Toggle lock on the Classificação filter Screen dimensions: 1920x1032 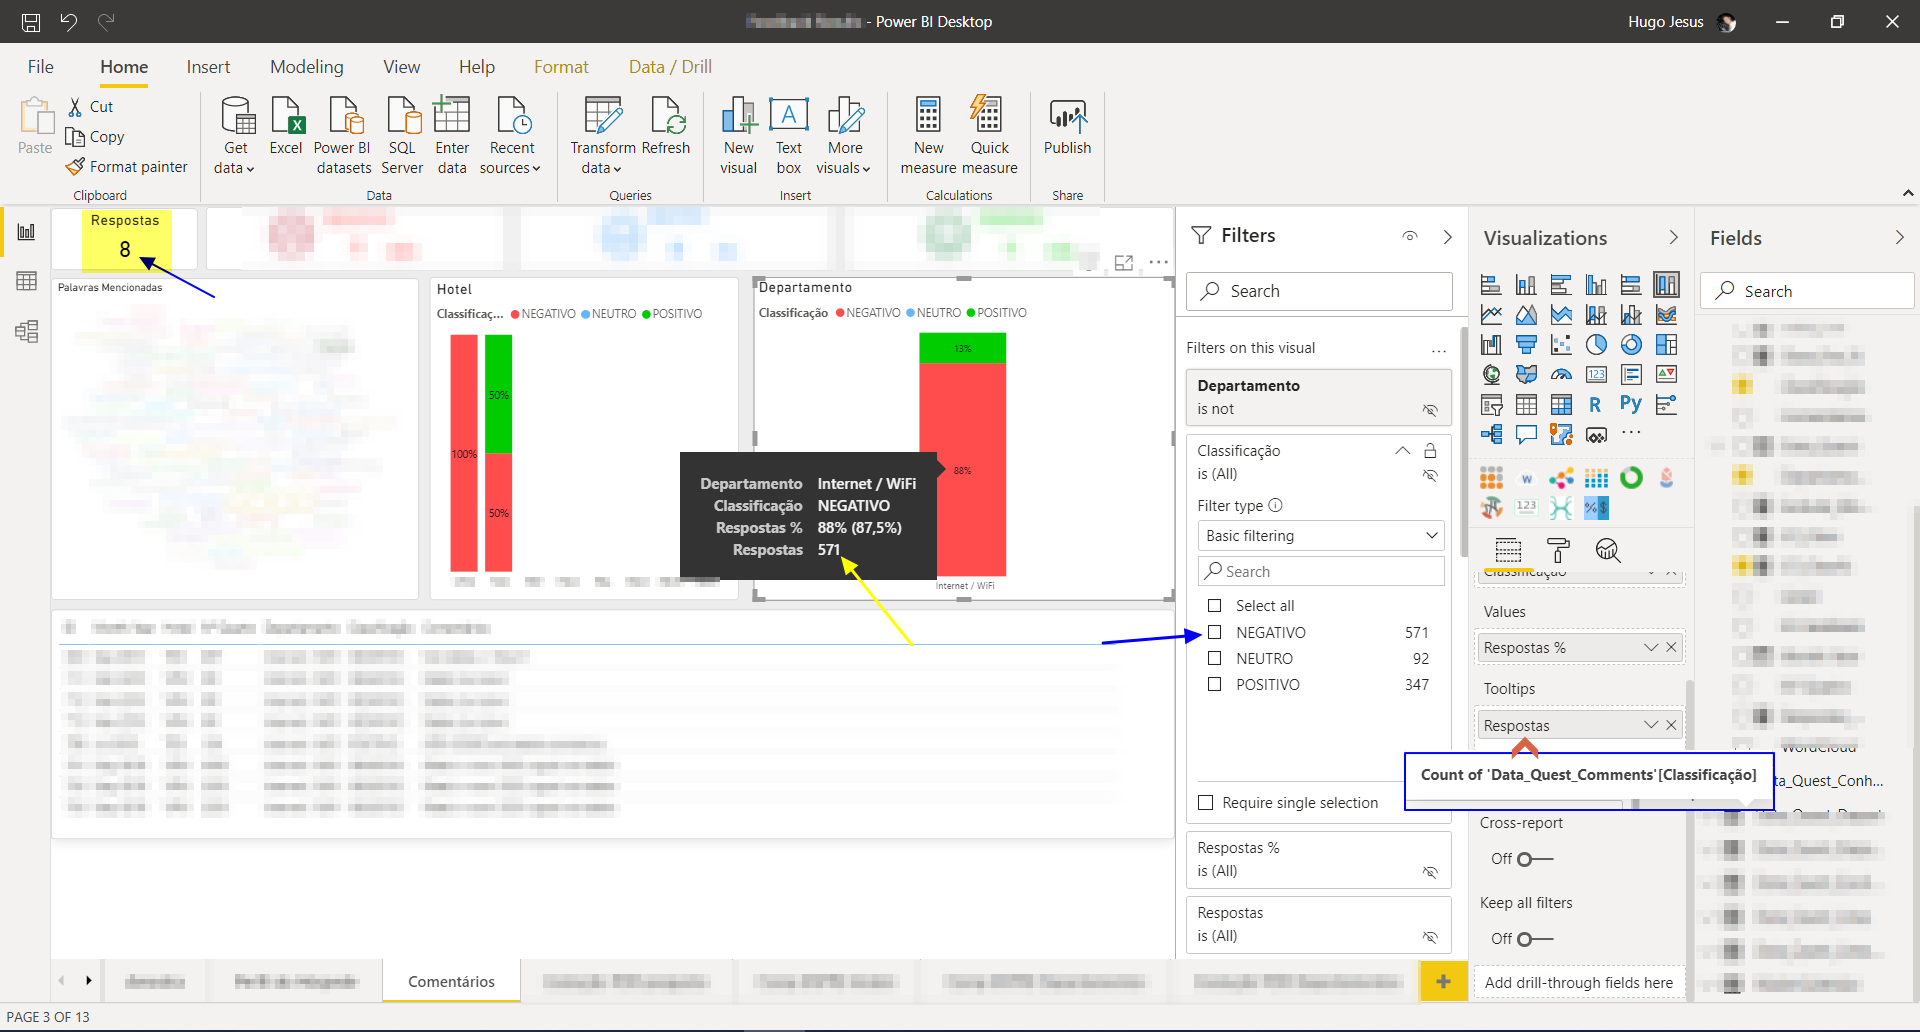point(1430,451)
